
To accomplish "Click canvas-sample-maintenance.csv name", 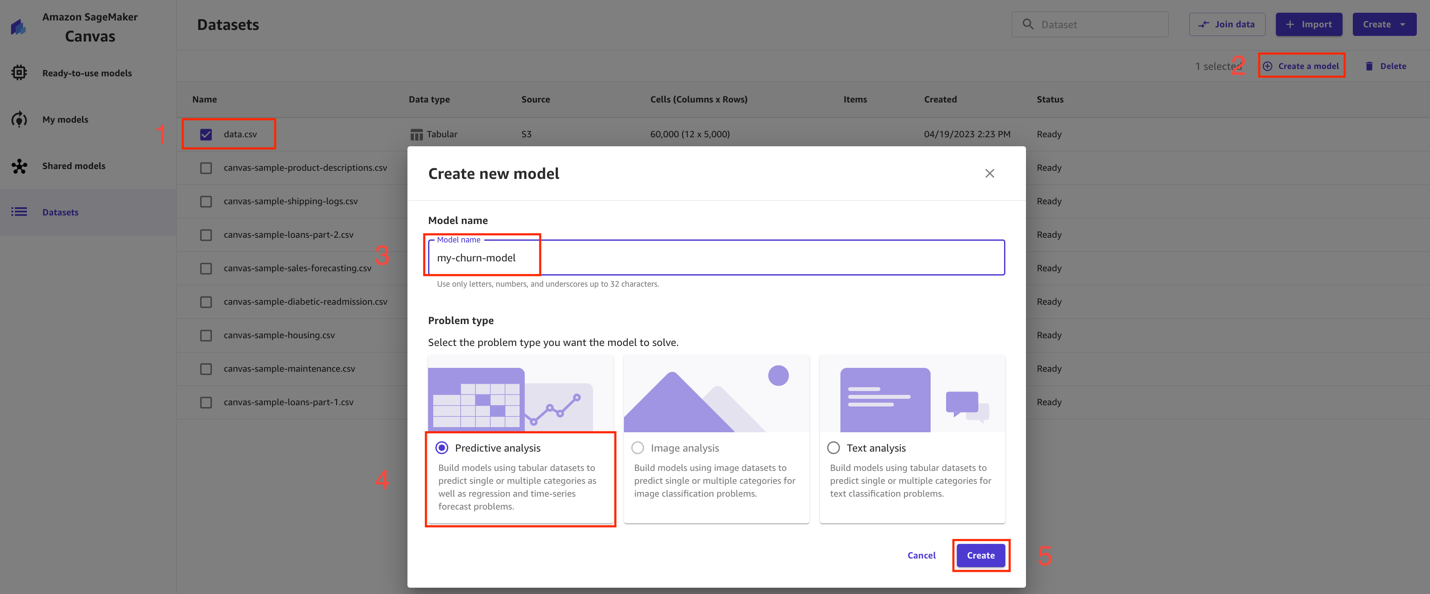I will 289,369.
